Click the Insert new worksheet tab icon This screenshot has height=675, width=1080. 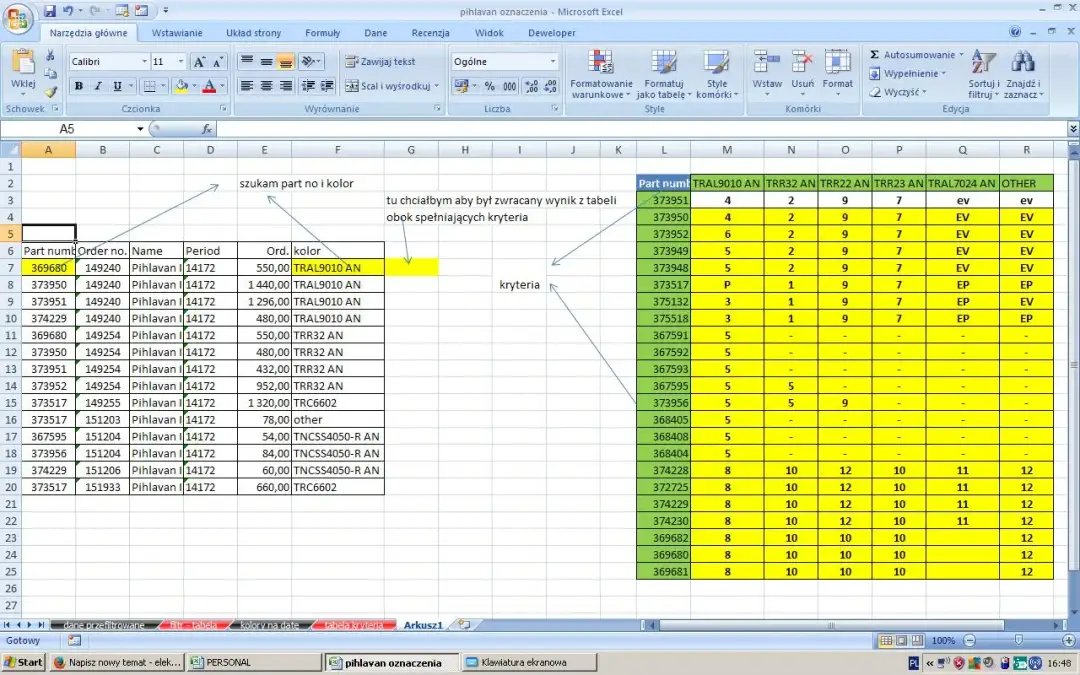[465, 625]
